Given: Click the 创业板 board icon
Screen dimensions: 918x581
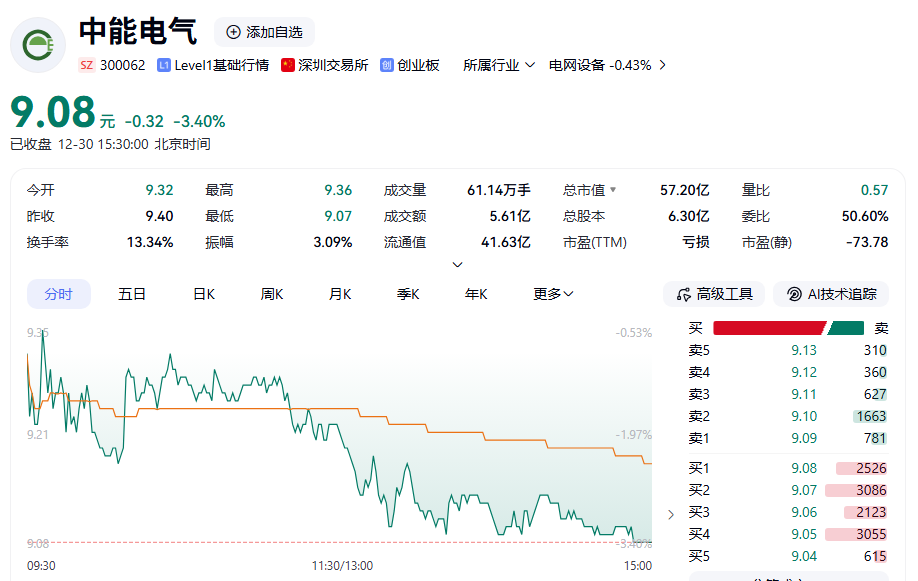Looking at the screenshot, I should pos(386,65).
